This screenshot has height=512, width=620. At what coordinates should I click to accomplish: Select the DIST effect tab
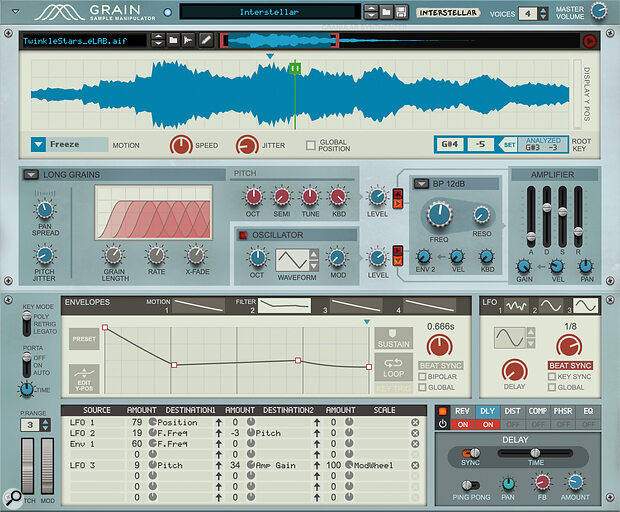coord(512,411)
